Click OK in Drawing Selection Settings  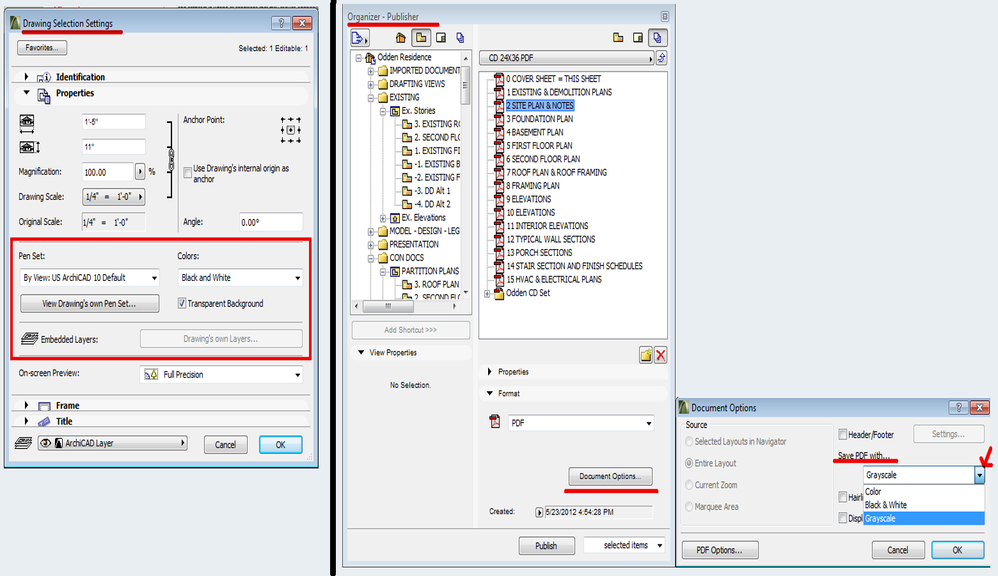pos(281,444)
